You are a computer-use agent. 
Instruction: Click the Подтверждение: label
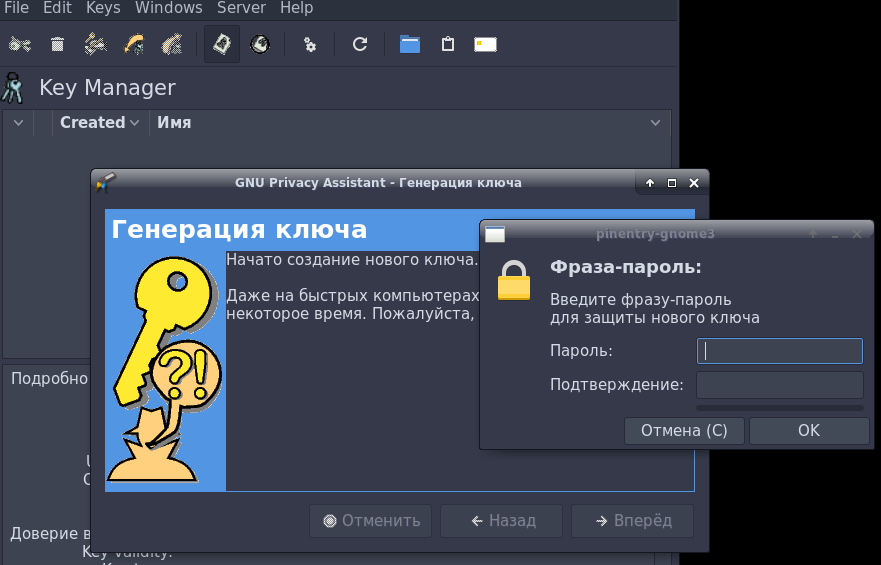(x=617, y=385)
